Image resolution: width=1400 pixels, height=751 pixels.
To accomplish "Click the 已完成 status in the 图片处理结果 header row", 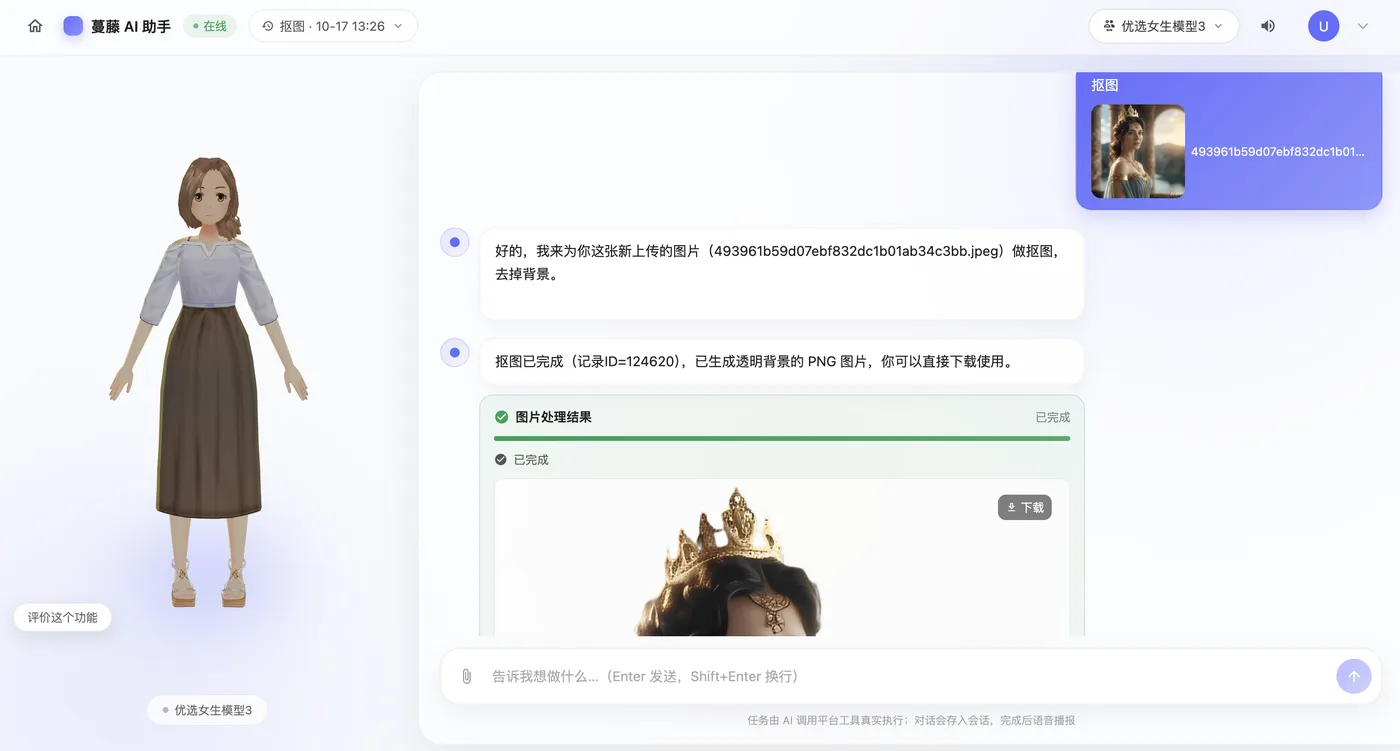I will click(x=1052, y=417).
